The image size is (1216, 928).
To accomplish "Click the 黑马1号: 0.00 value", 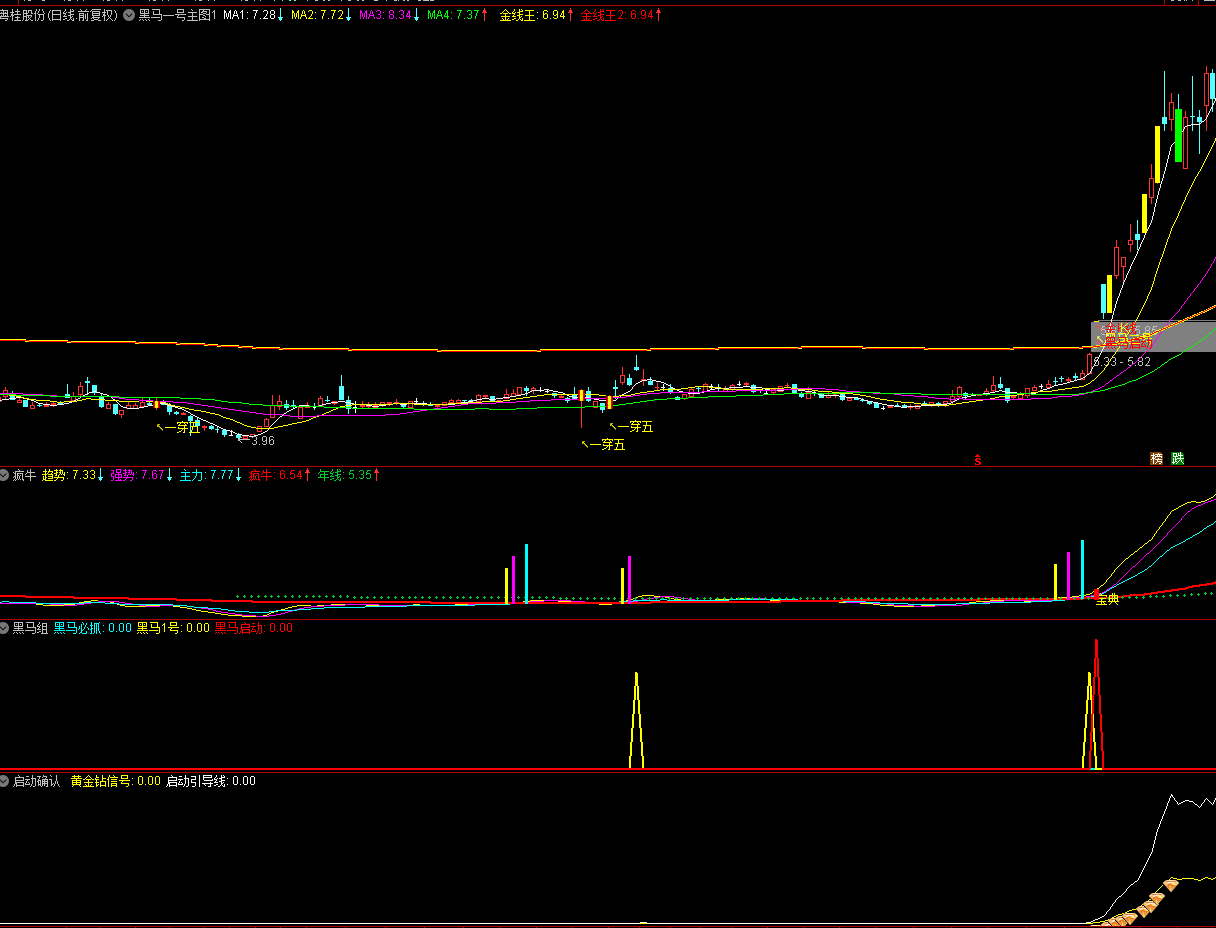I will tap(173, 629).
